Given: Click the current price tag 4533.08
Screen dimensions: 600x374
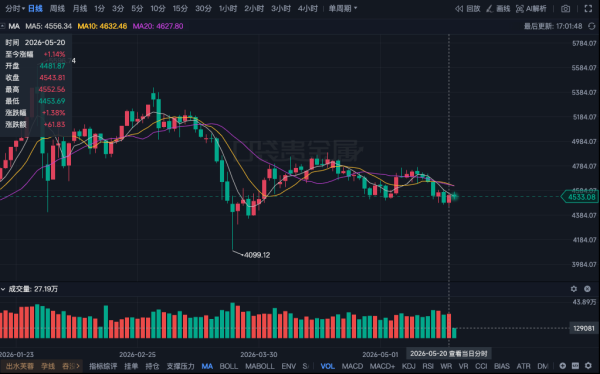Looking at the screenshot, I should [x=579, y=197].
